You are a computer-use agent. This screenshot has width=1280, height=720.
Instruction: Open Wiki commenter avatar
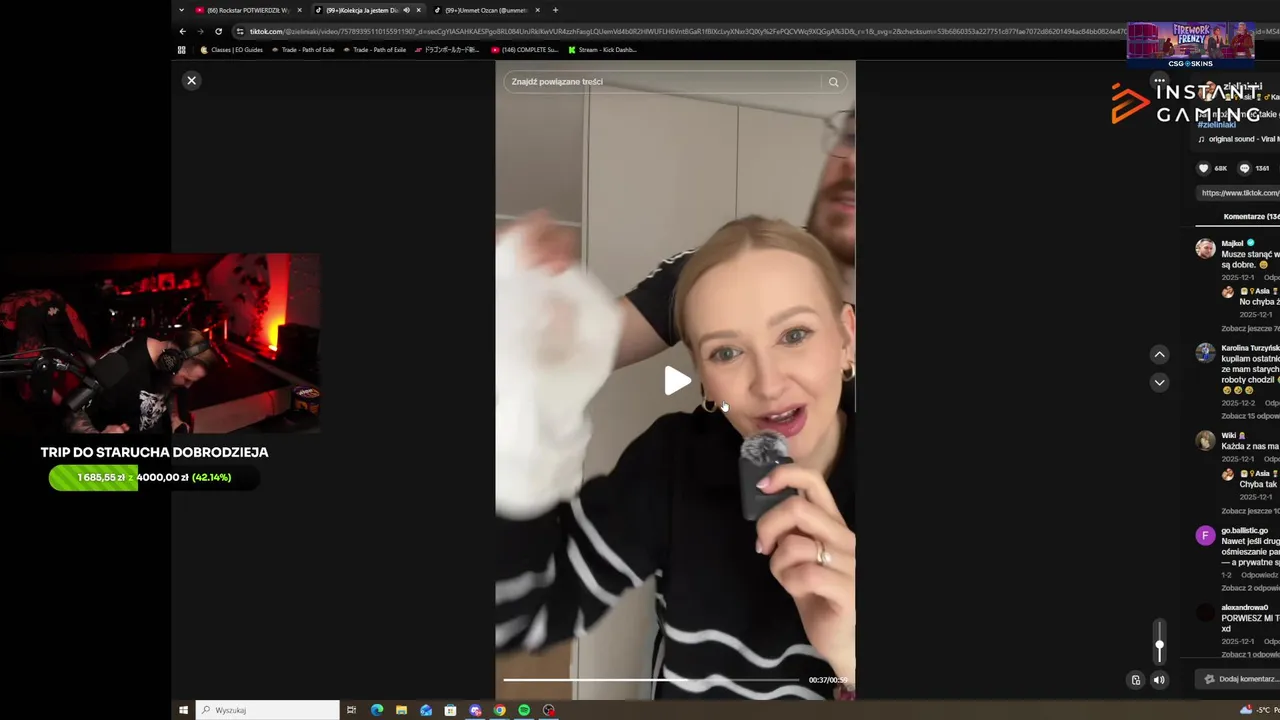(1205, 440)
